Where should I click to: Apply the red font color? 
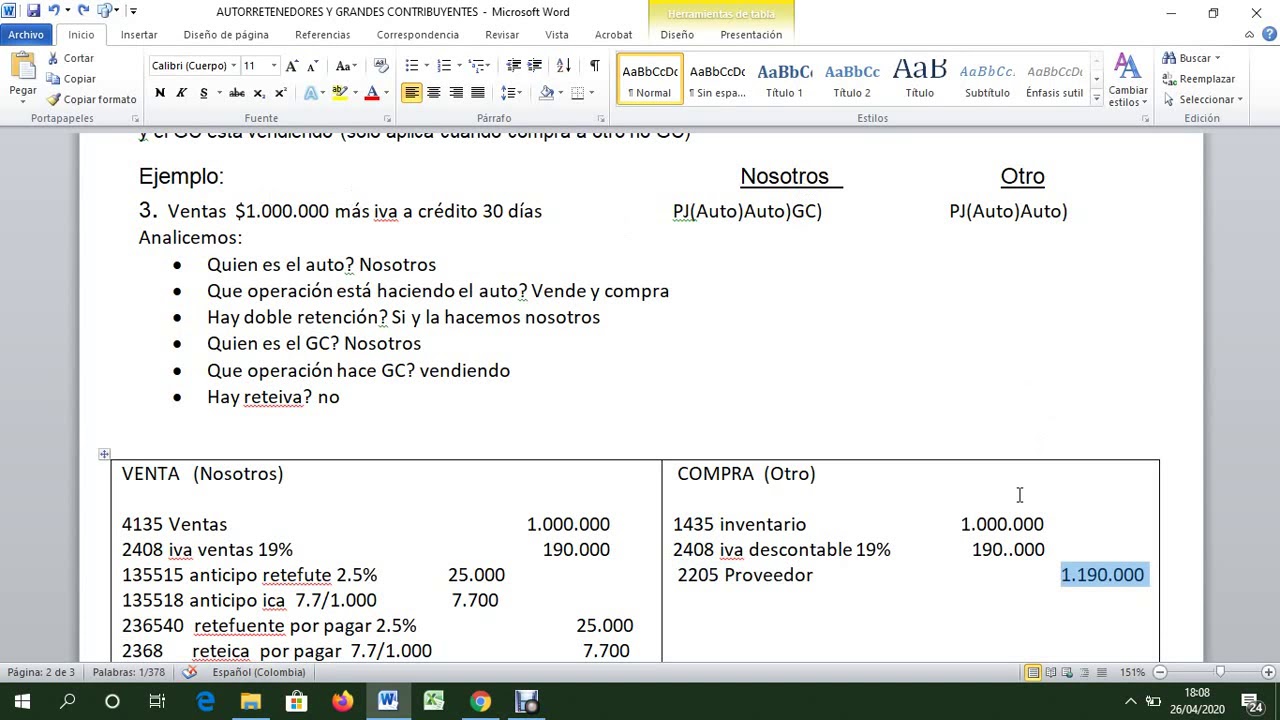371,93
